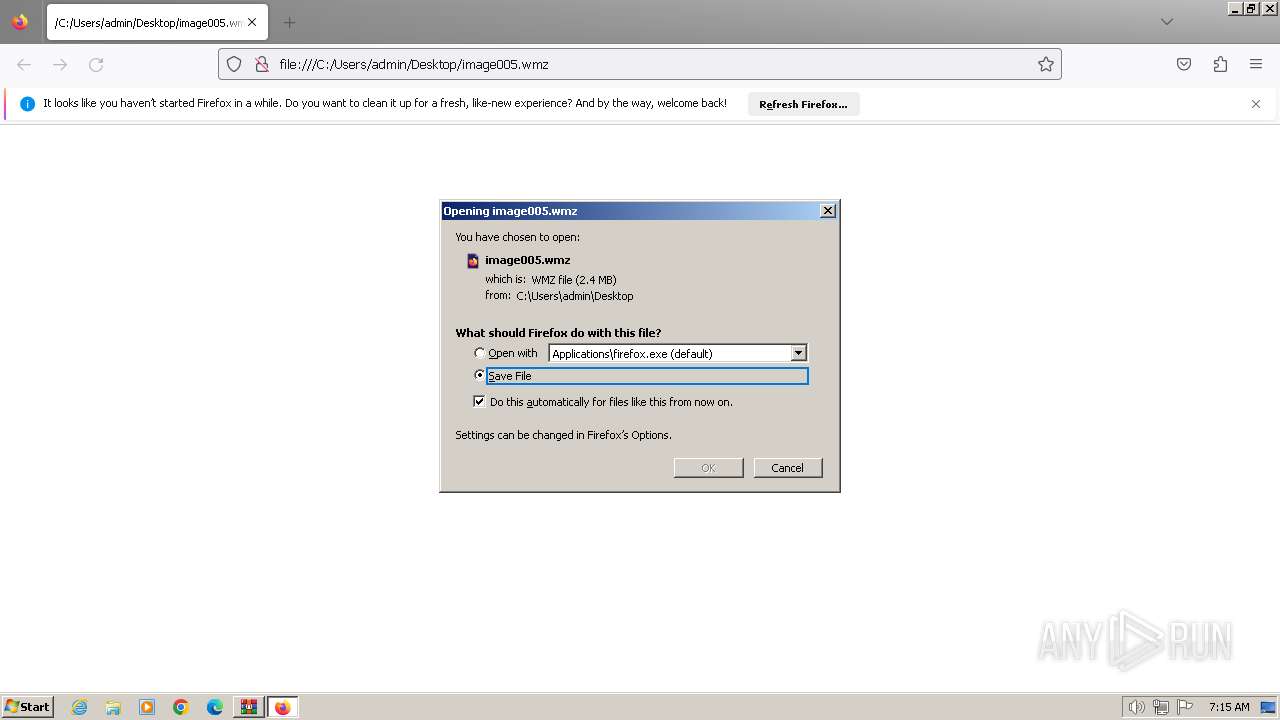Image resolution: width=1280 pixels, height=720 pixels.
Task: Open the Firefox application menu
Action: 1256,64
